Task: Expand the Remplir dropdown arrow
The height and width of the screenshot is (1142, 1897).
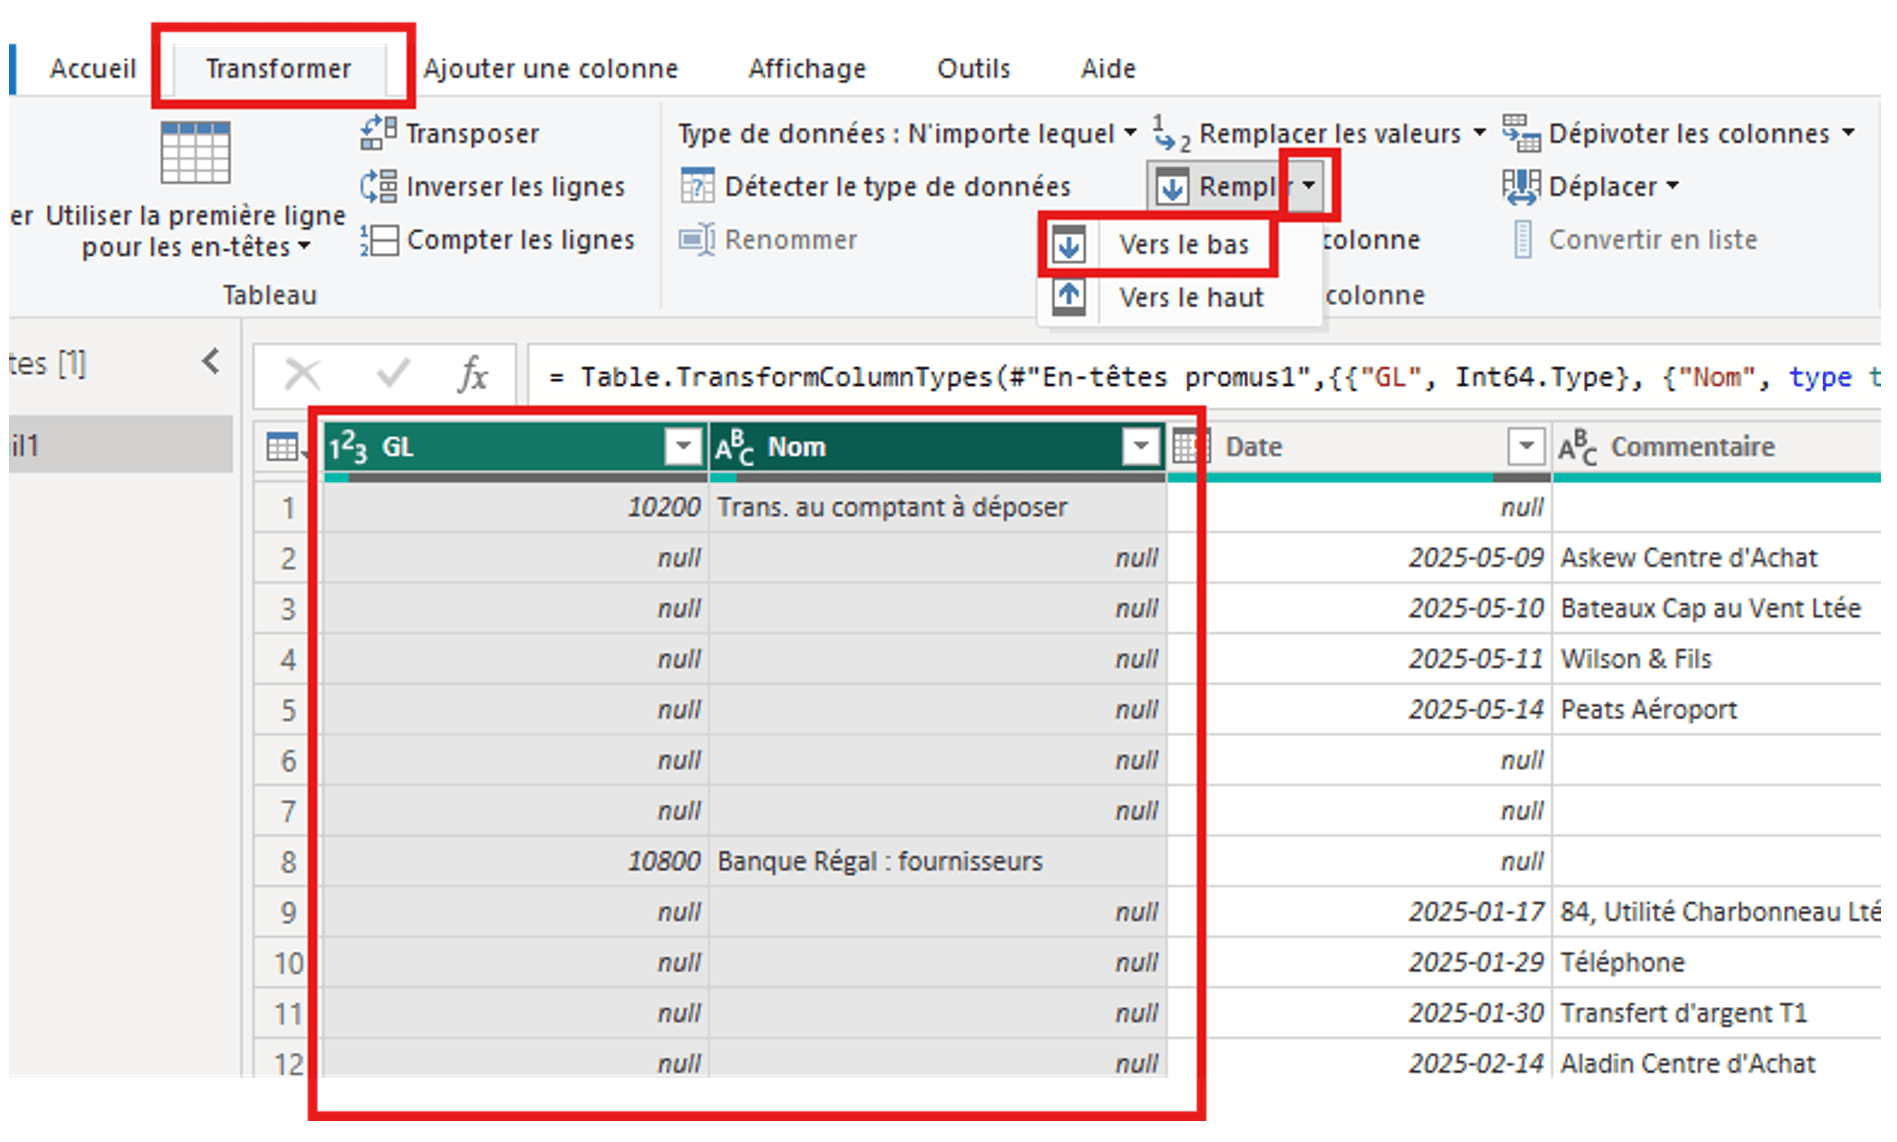Action: [x=1308, y=186]
